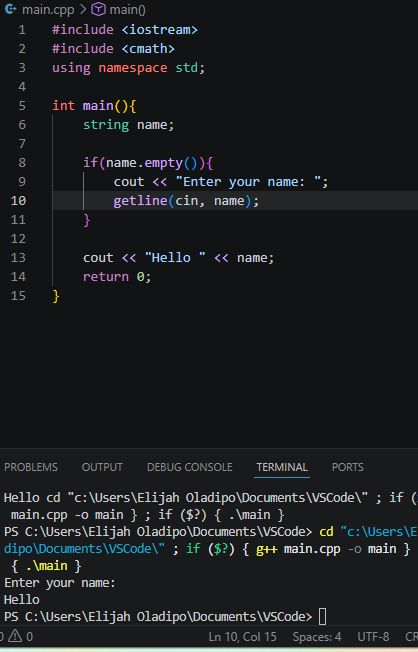The image size is (418, 652).
Task: Click 'using namespace std;' on line 3
Action: coord(129,68)
